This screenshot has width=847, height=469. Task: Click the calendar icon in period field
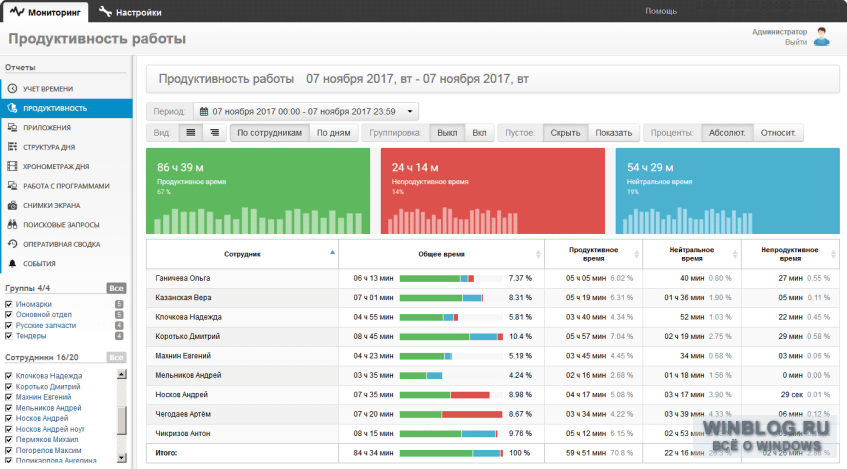coord(204,111)
